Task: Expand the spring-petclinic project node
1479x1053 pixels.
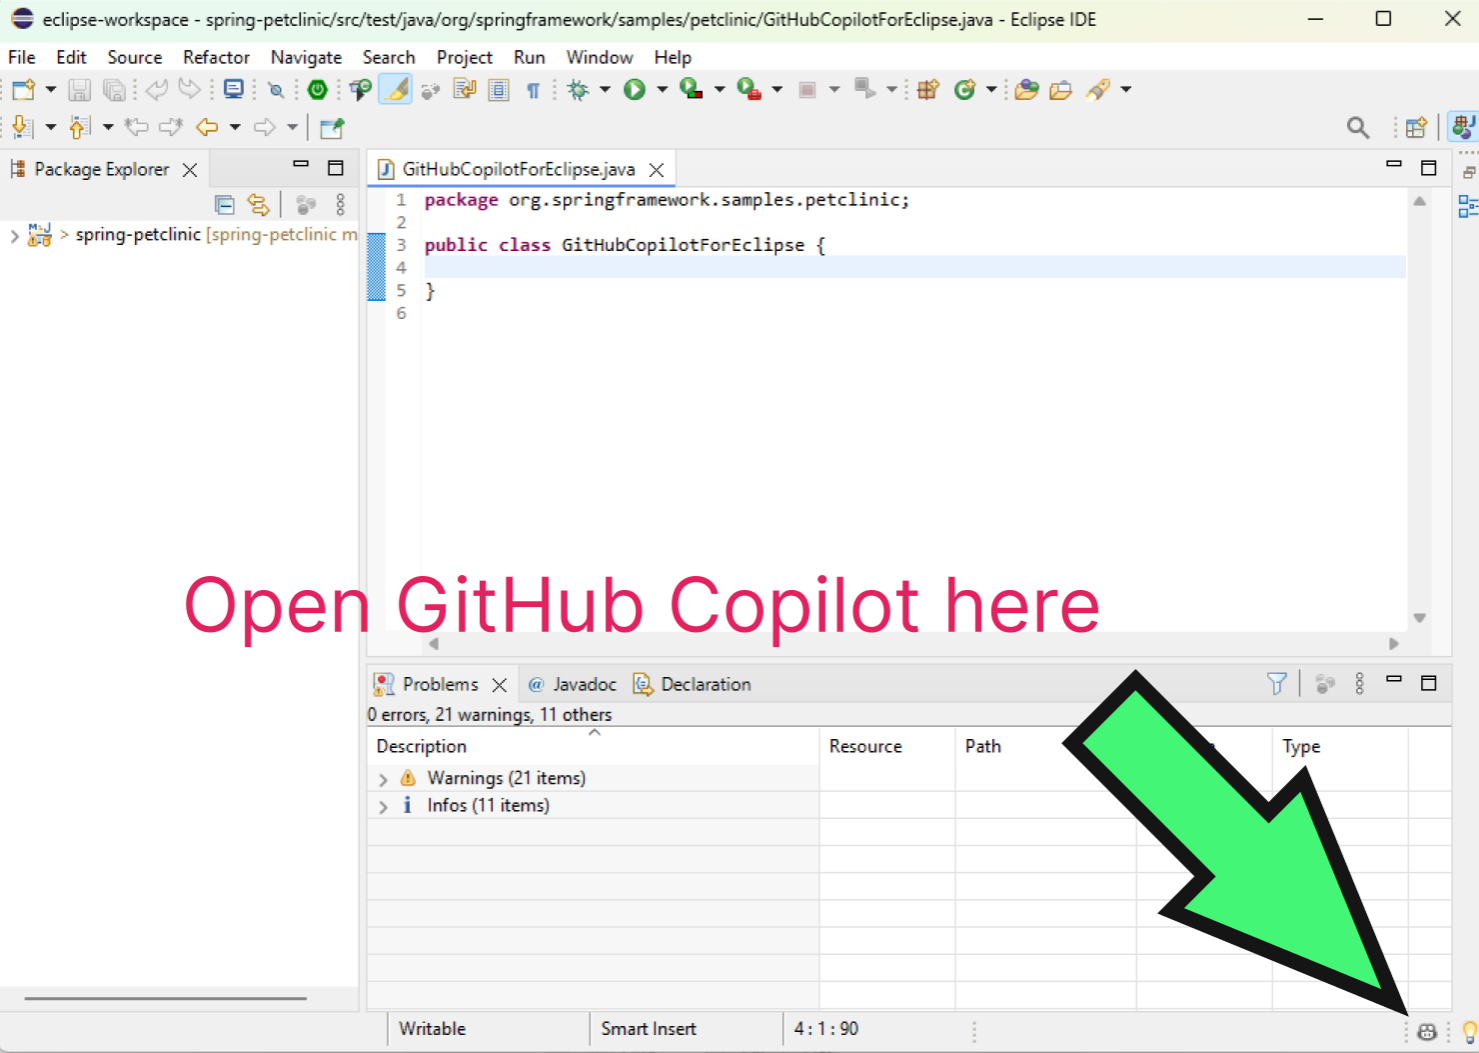Action: 14,236
